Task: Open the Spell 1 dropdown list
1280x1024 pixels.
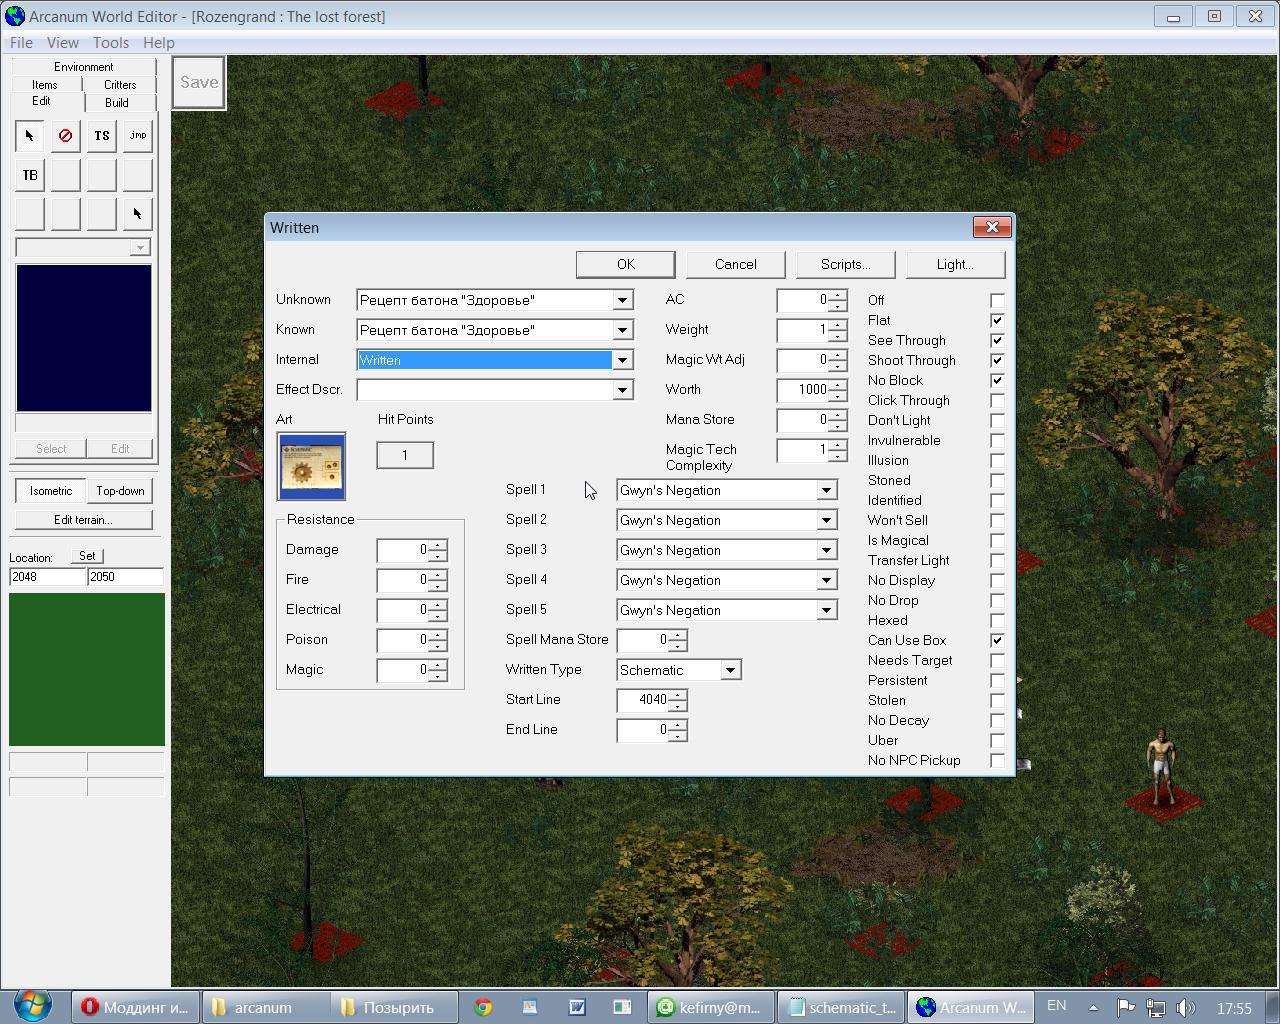Action: click(826, 490)
